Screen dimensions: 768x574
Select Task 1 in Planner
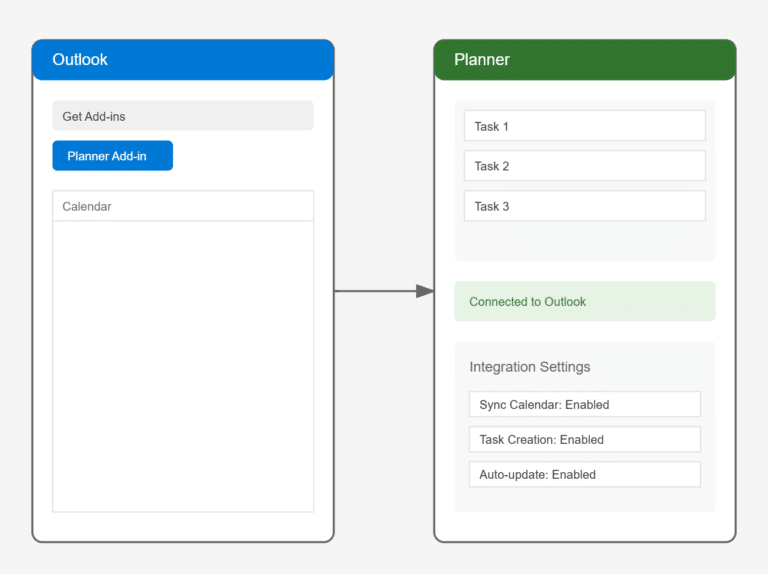click(x=585, y=126)
